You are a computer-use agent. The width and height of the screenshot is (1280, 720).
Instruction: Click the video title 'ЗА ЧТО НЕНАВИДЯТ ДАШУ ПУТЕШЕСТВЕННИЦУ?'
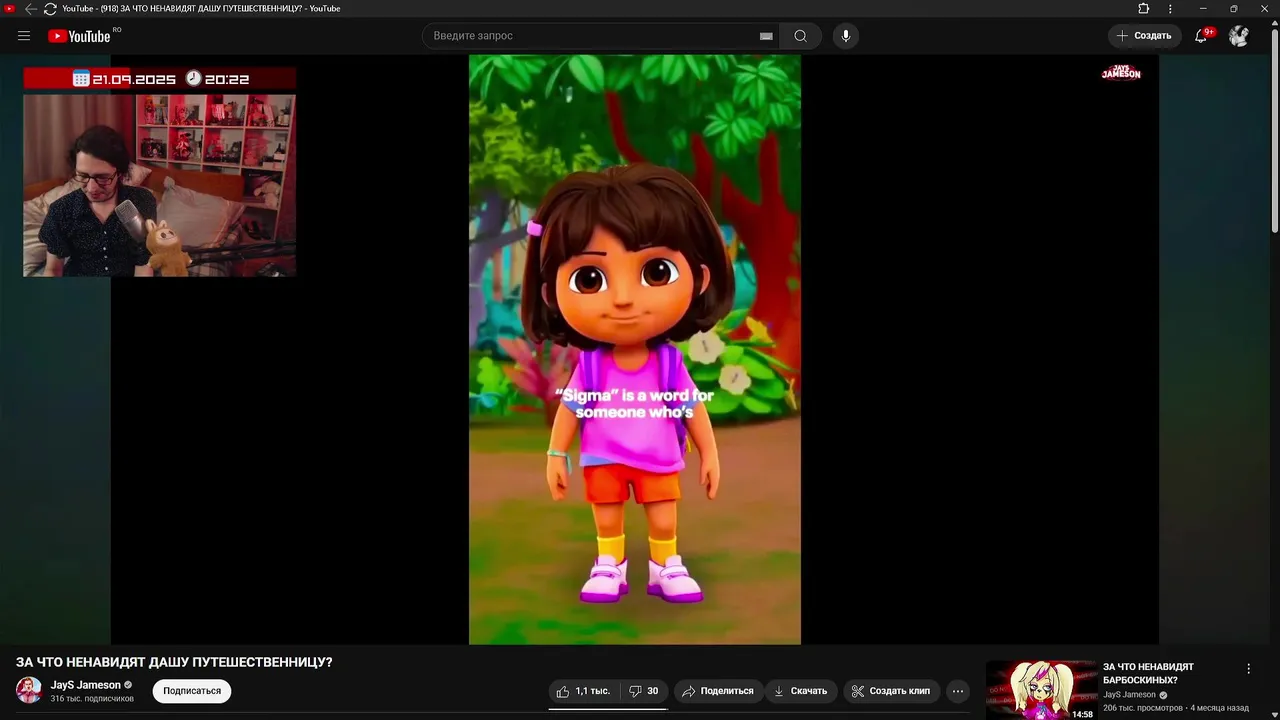[x=174, y=662]
